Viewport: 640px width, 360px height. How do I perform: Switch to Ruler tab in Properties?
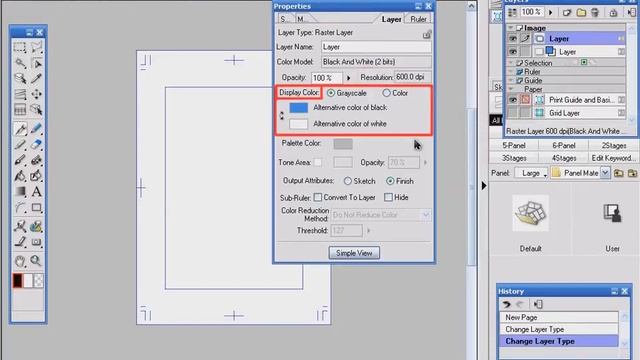click(x=418, y=19)
